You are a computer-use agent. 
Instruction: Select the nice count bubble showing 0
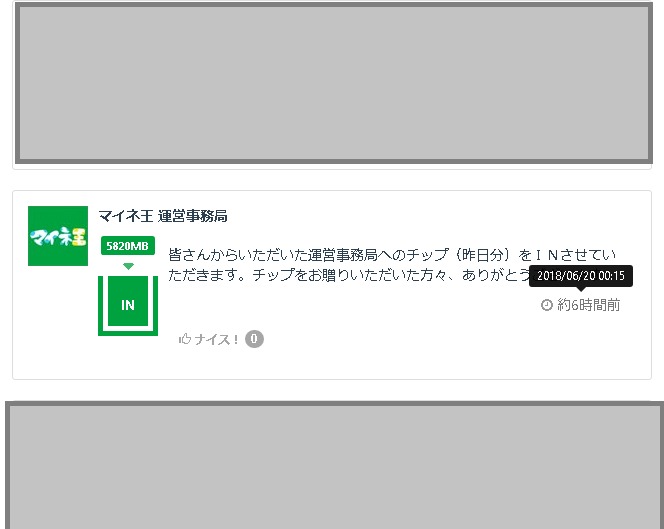(x=254, y=339)
